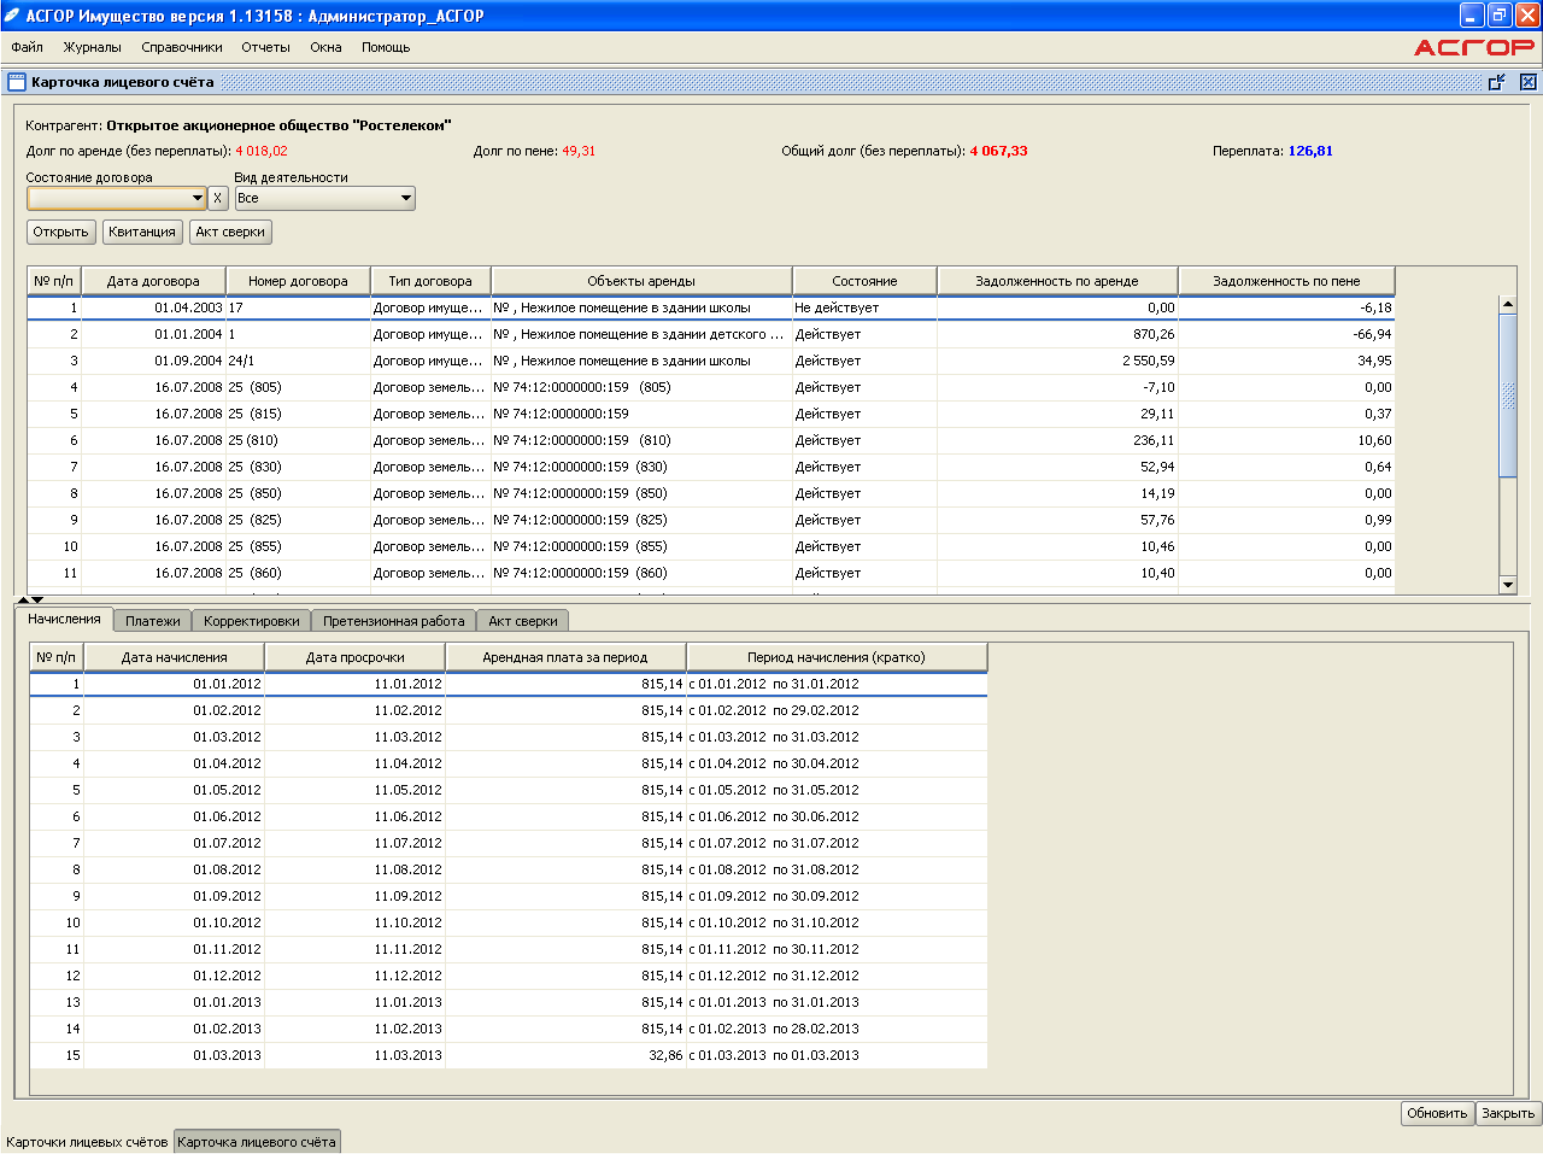Switch to the 'Карточки лицевых счётов' window tab
This screenshot has width=1543, height=1154.
pyautogui.click(x=87, y=1142)
